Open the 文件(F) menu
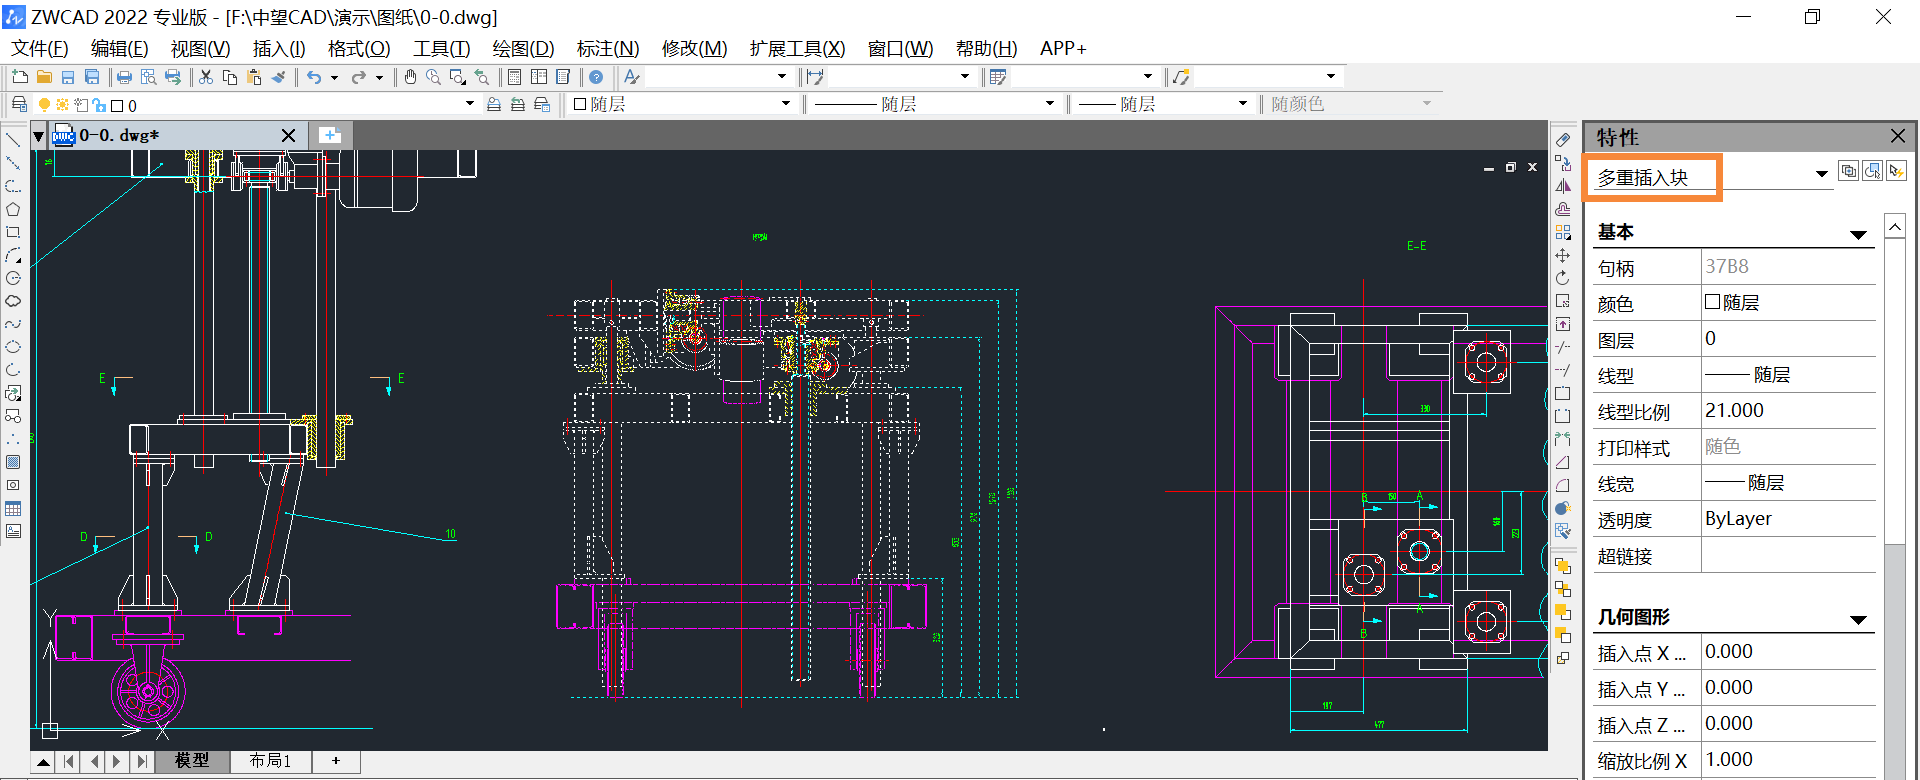Screen dimensions: 1920x780 tap(39, 49)
